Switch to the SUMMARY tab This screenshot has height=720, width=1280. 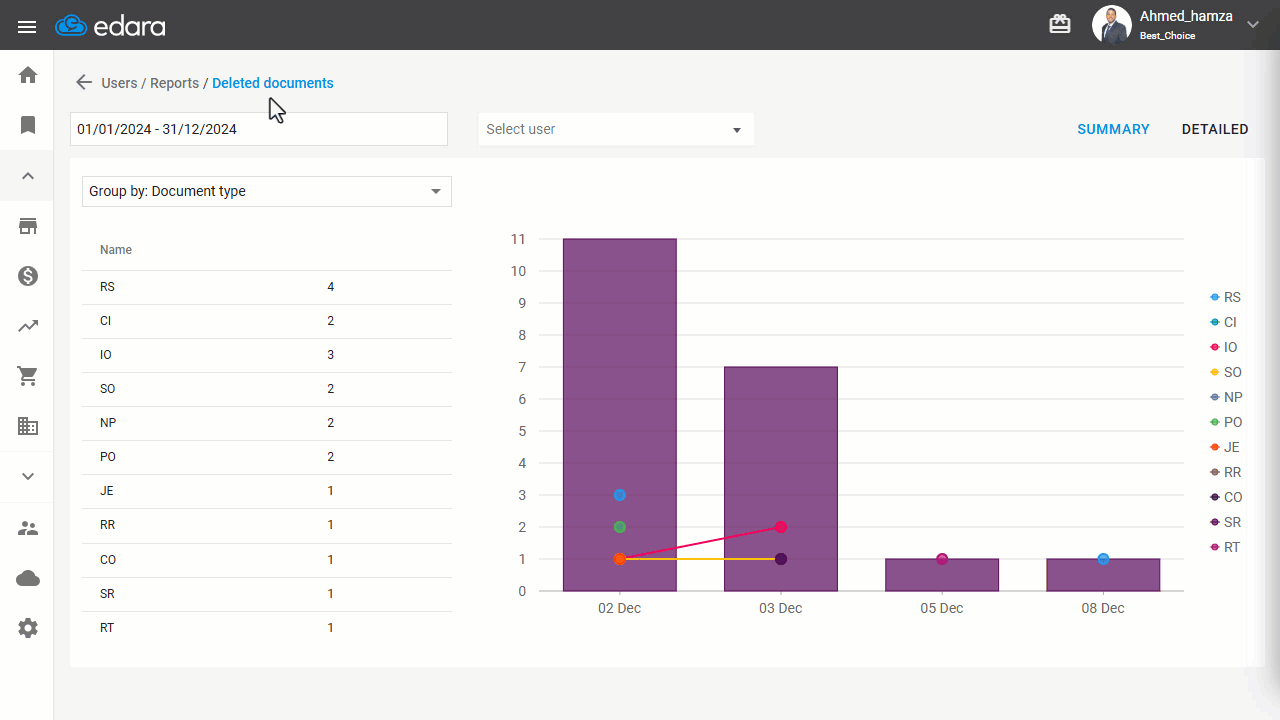(1113, 129)
